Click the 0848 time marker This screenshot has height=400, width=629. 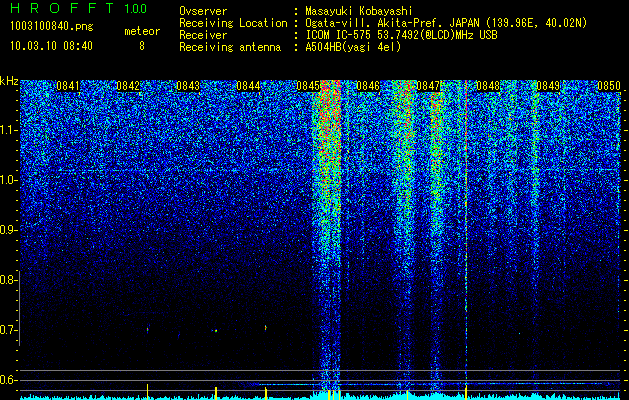pos(488,86)
